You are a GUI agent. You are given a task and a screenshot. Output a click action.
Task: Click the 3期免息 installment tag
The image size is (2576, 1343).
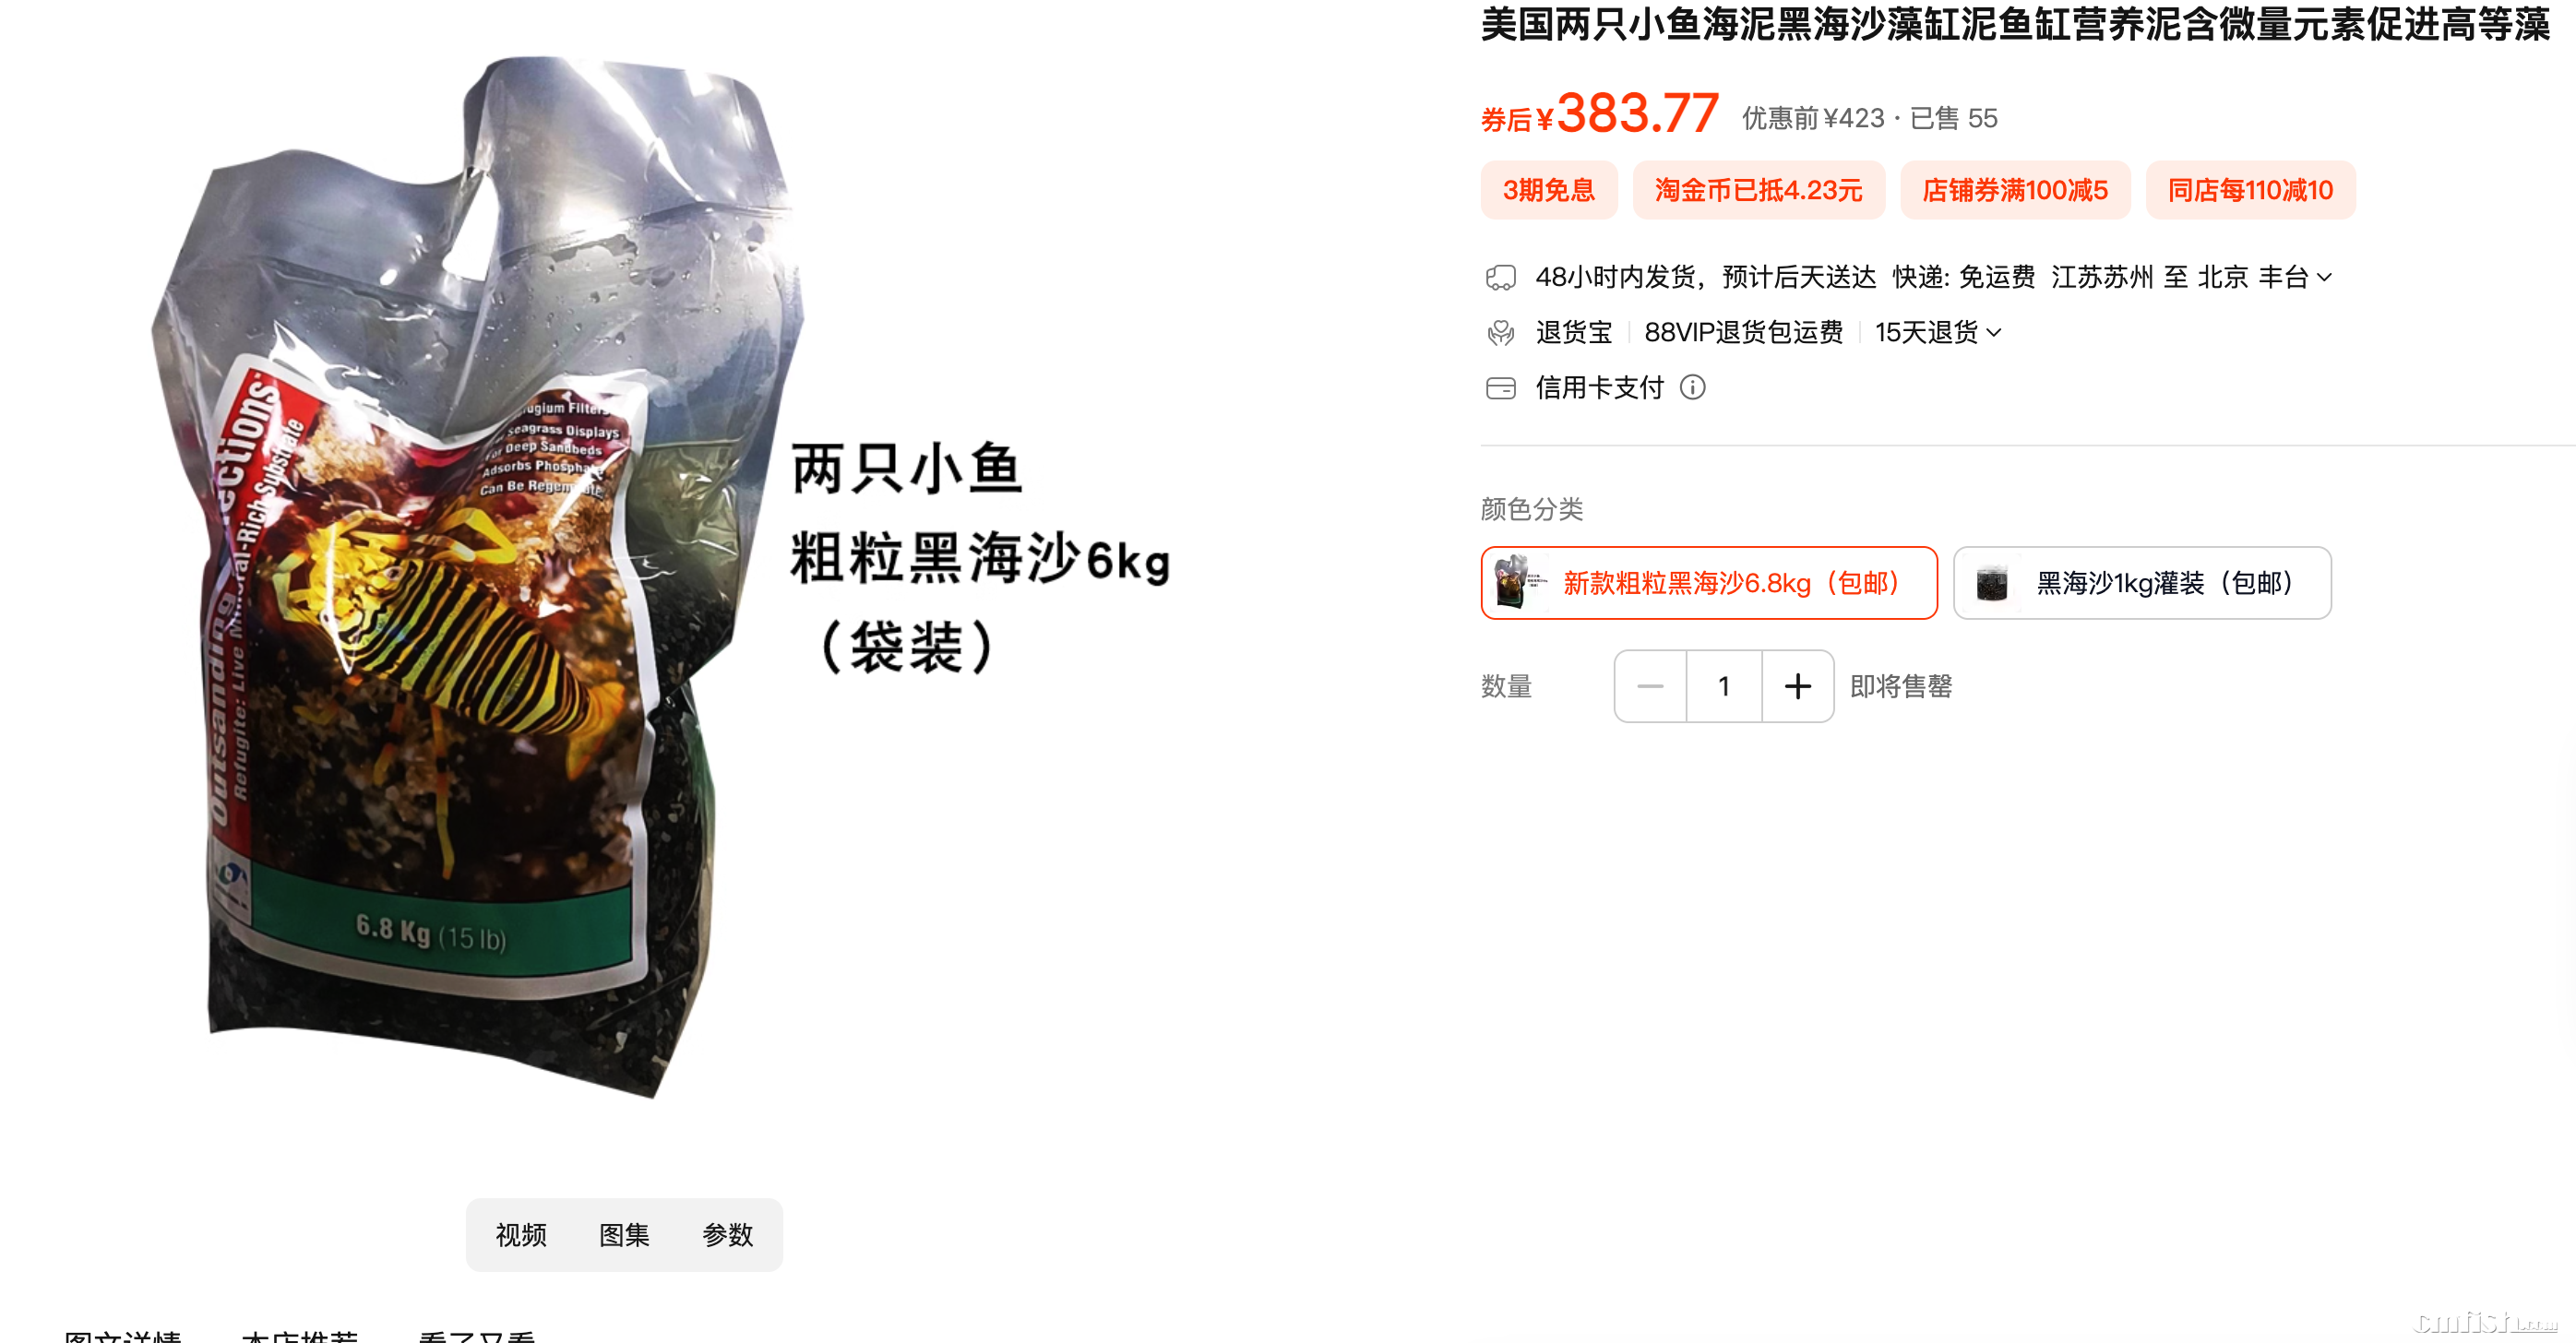pyautogui.click(x=1548, y=190)
